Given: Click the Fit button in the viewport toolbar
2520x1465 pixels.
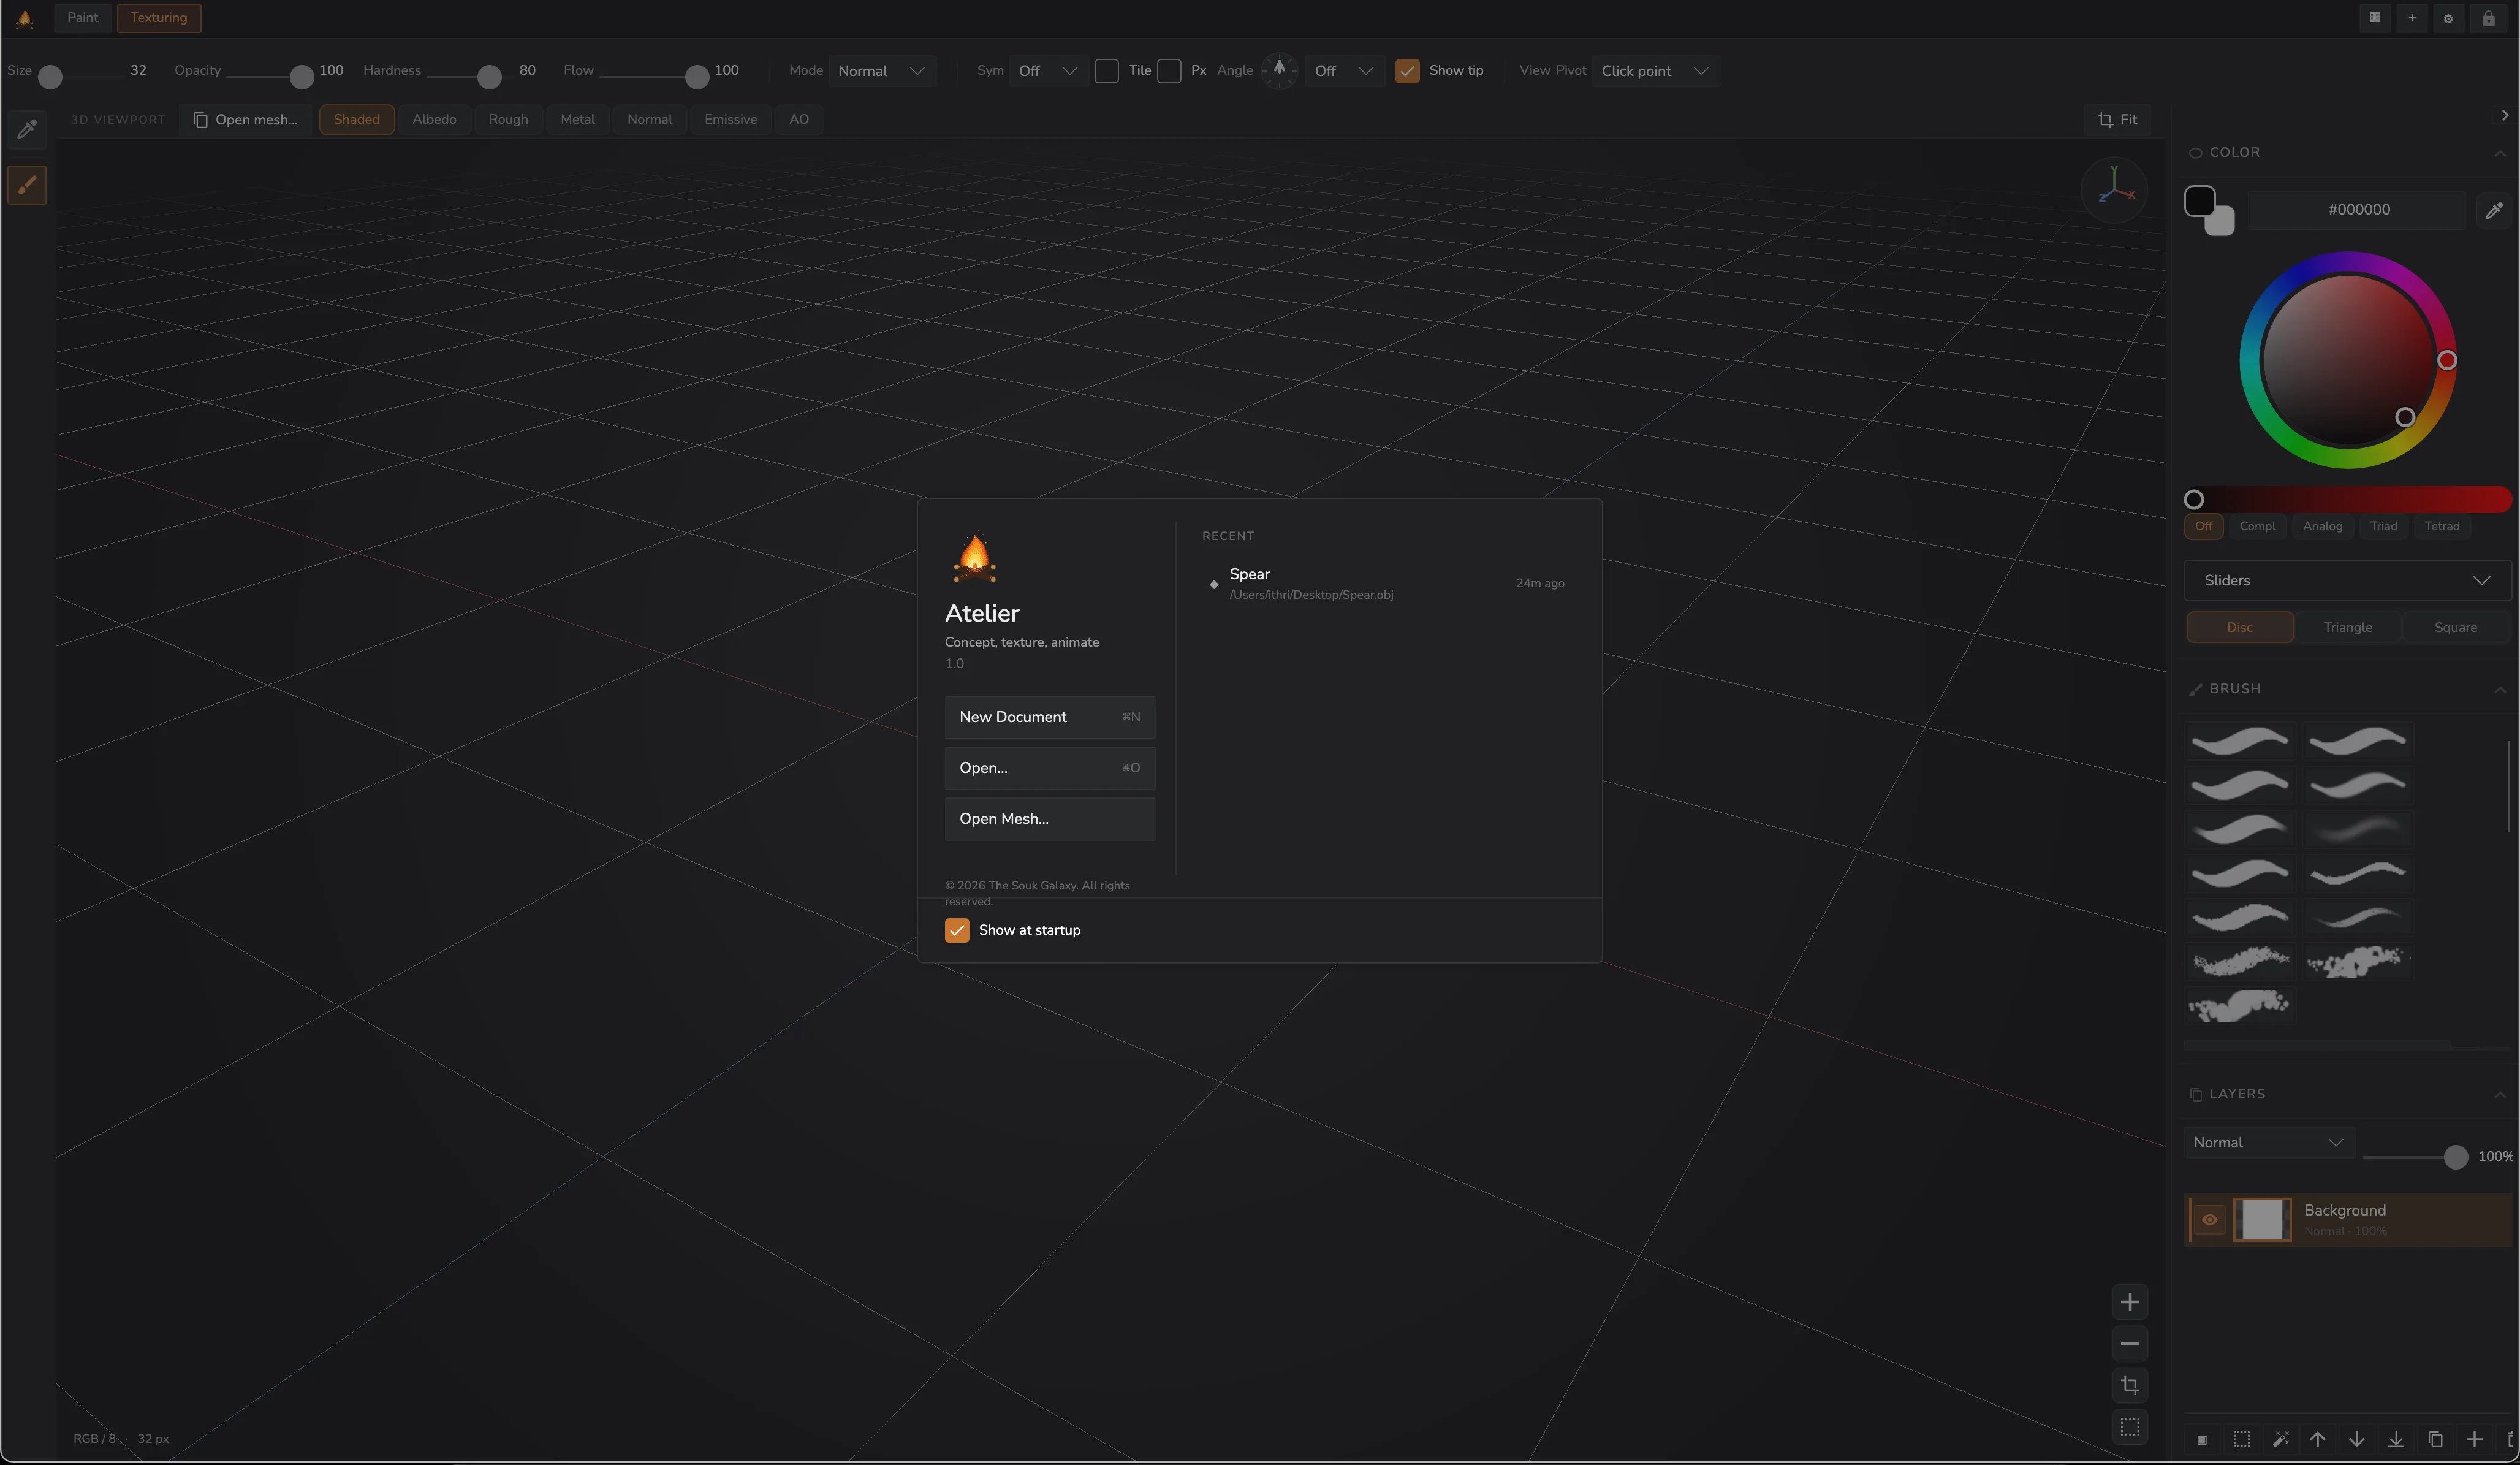Looking at the screenshot, I should 2117,119.
